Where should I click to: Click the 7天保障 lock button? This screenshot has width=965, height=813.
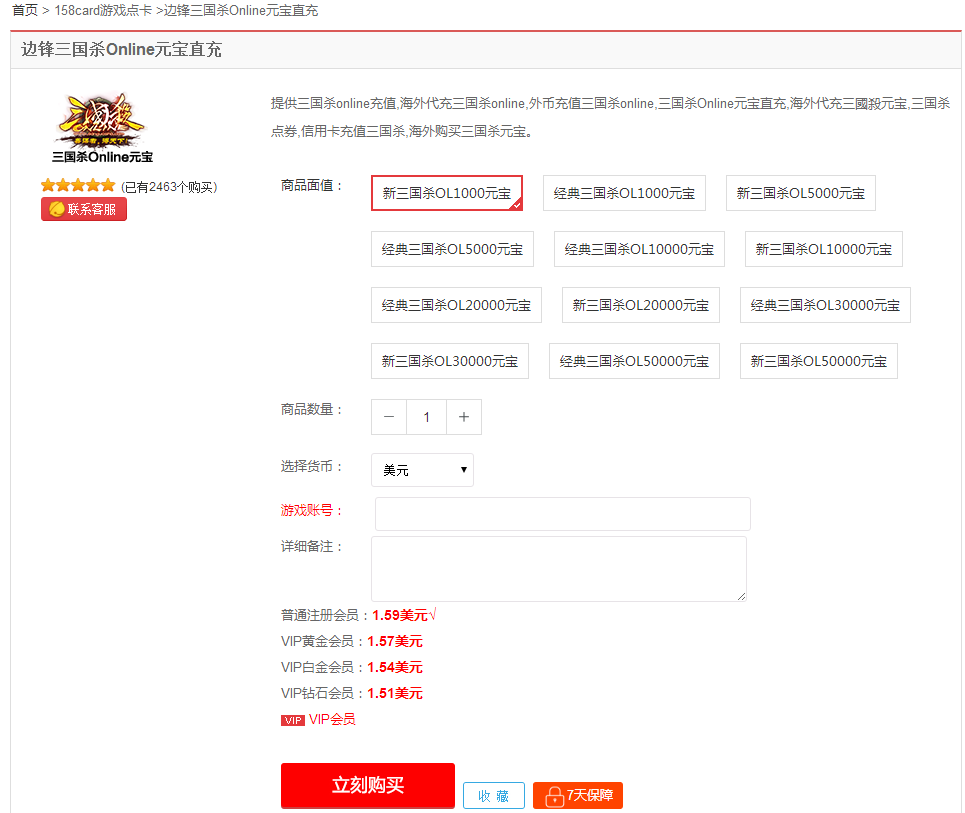click(578, 795)
